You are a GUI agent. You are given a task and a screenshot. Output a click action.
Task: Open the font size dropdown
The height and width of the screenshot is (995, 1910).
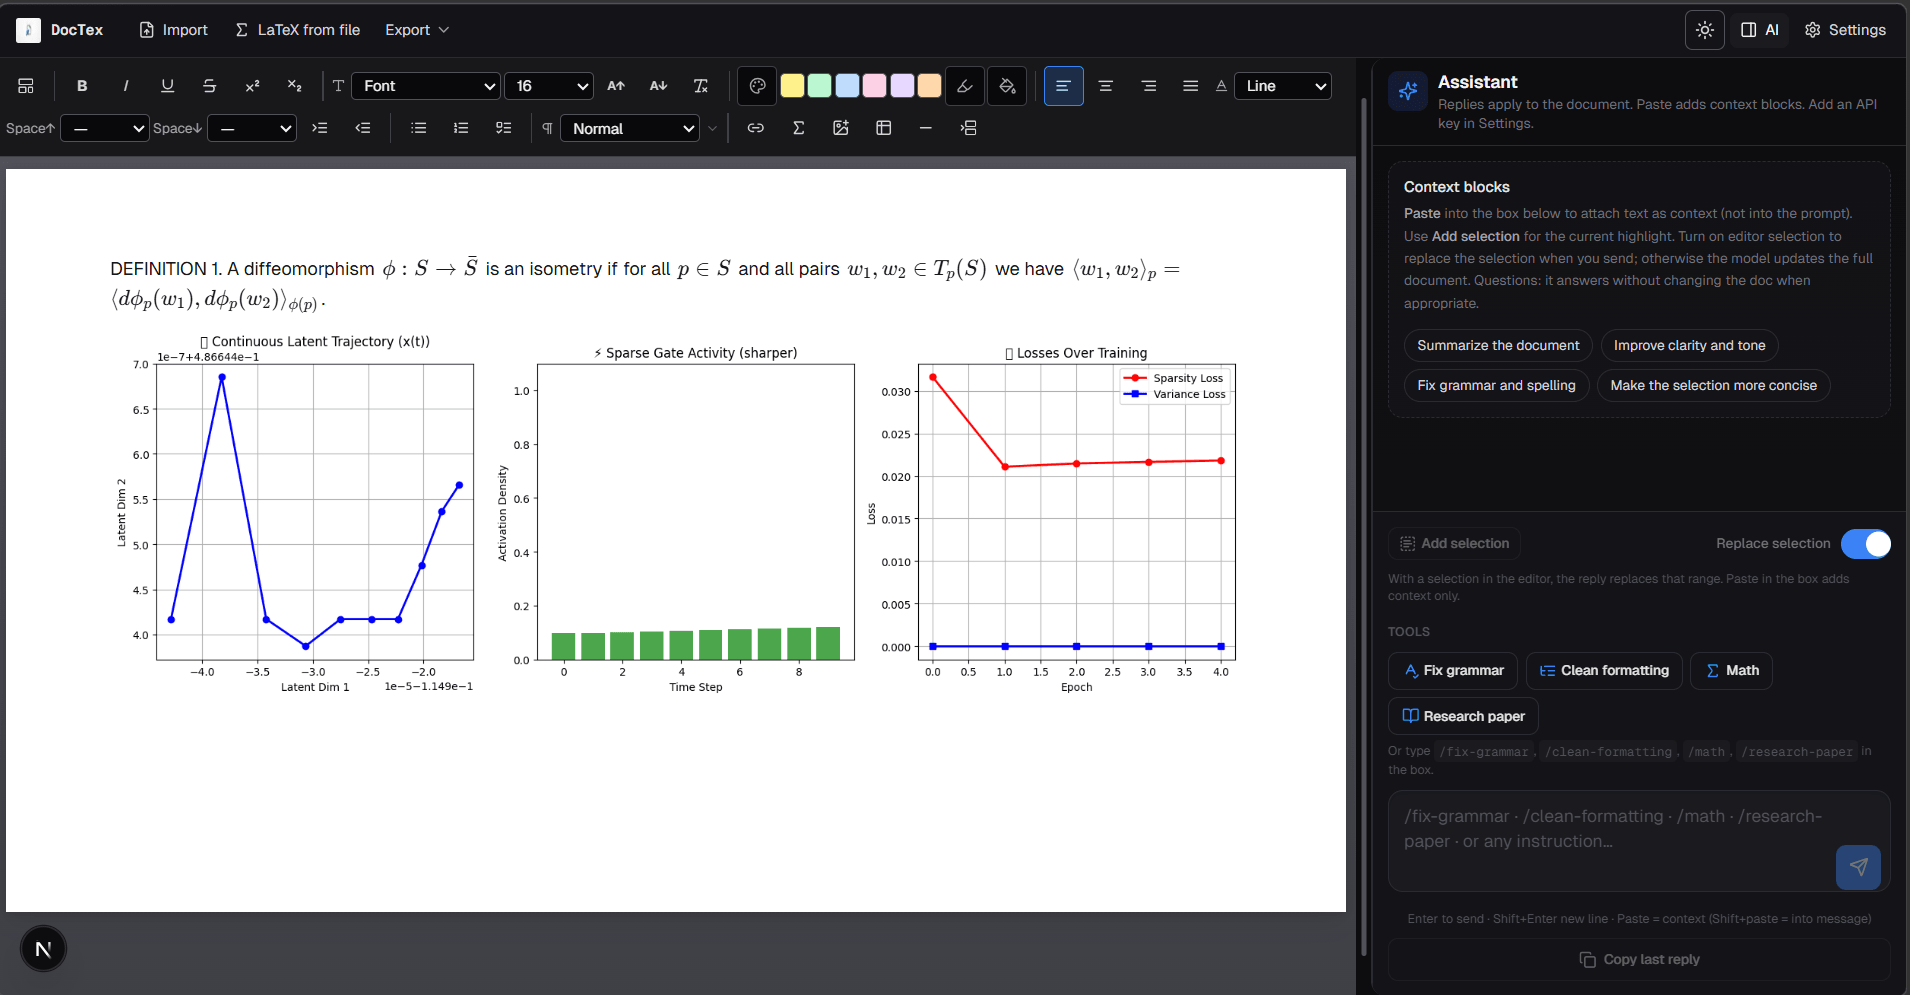[x=548, y=86]
